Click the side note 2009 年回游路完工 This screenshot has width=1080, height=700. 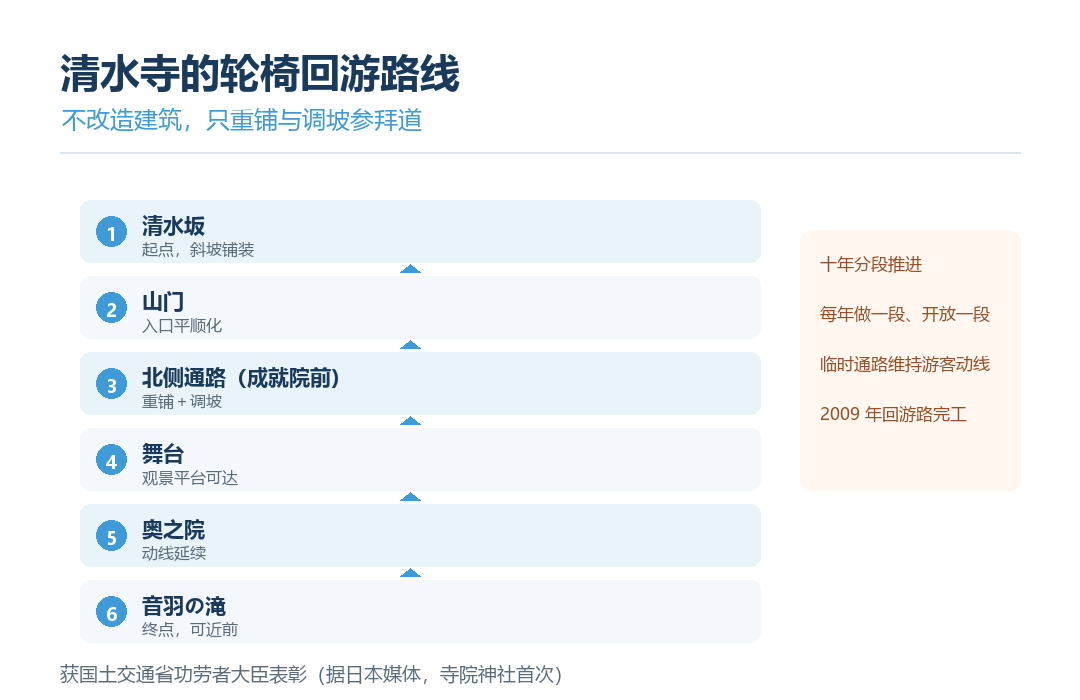pos(893,414)
